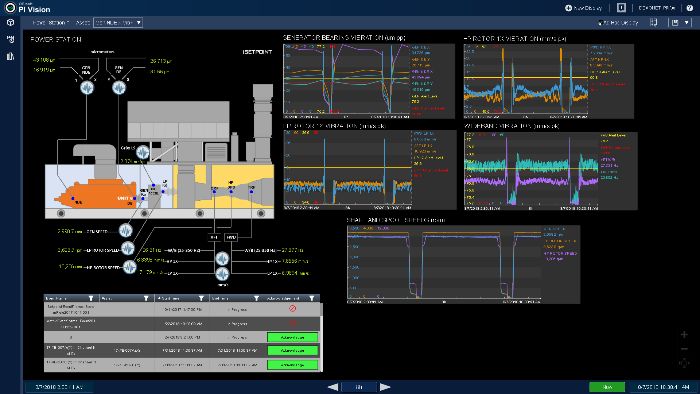This screenshot has width=700, height=394.
Task: Click New Display in top bar
Action: (583, 8)
